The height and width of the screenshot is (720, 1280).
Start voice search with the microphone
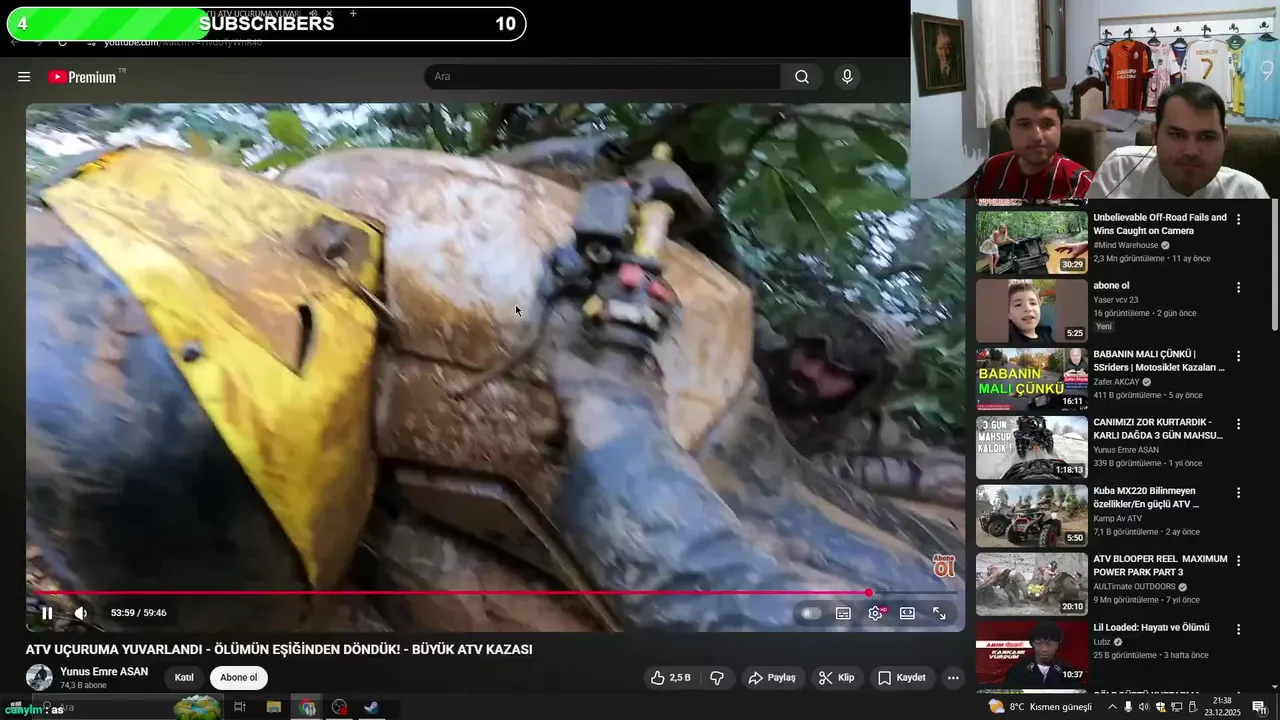(847, 77)
